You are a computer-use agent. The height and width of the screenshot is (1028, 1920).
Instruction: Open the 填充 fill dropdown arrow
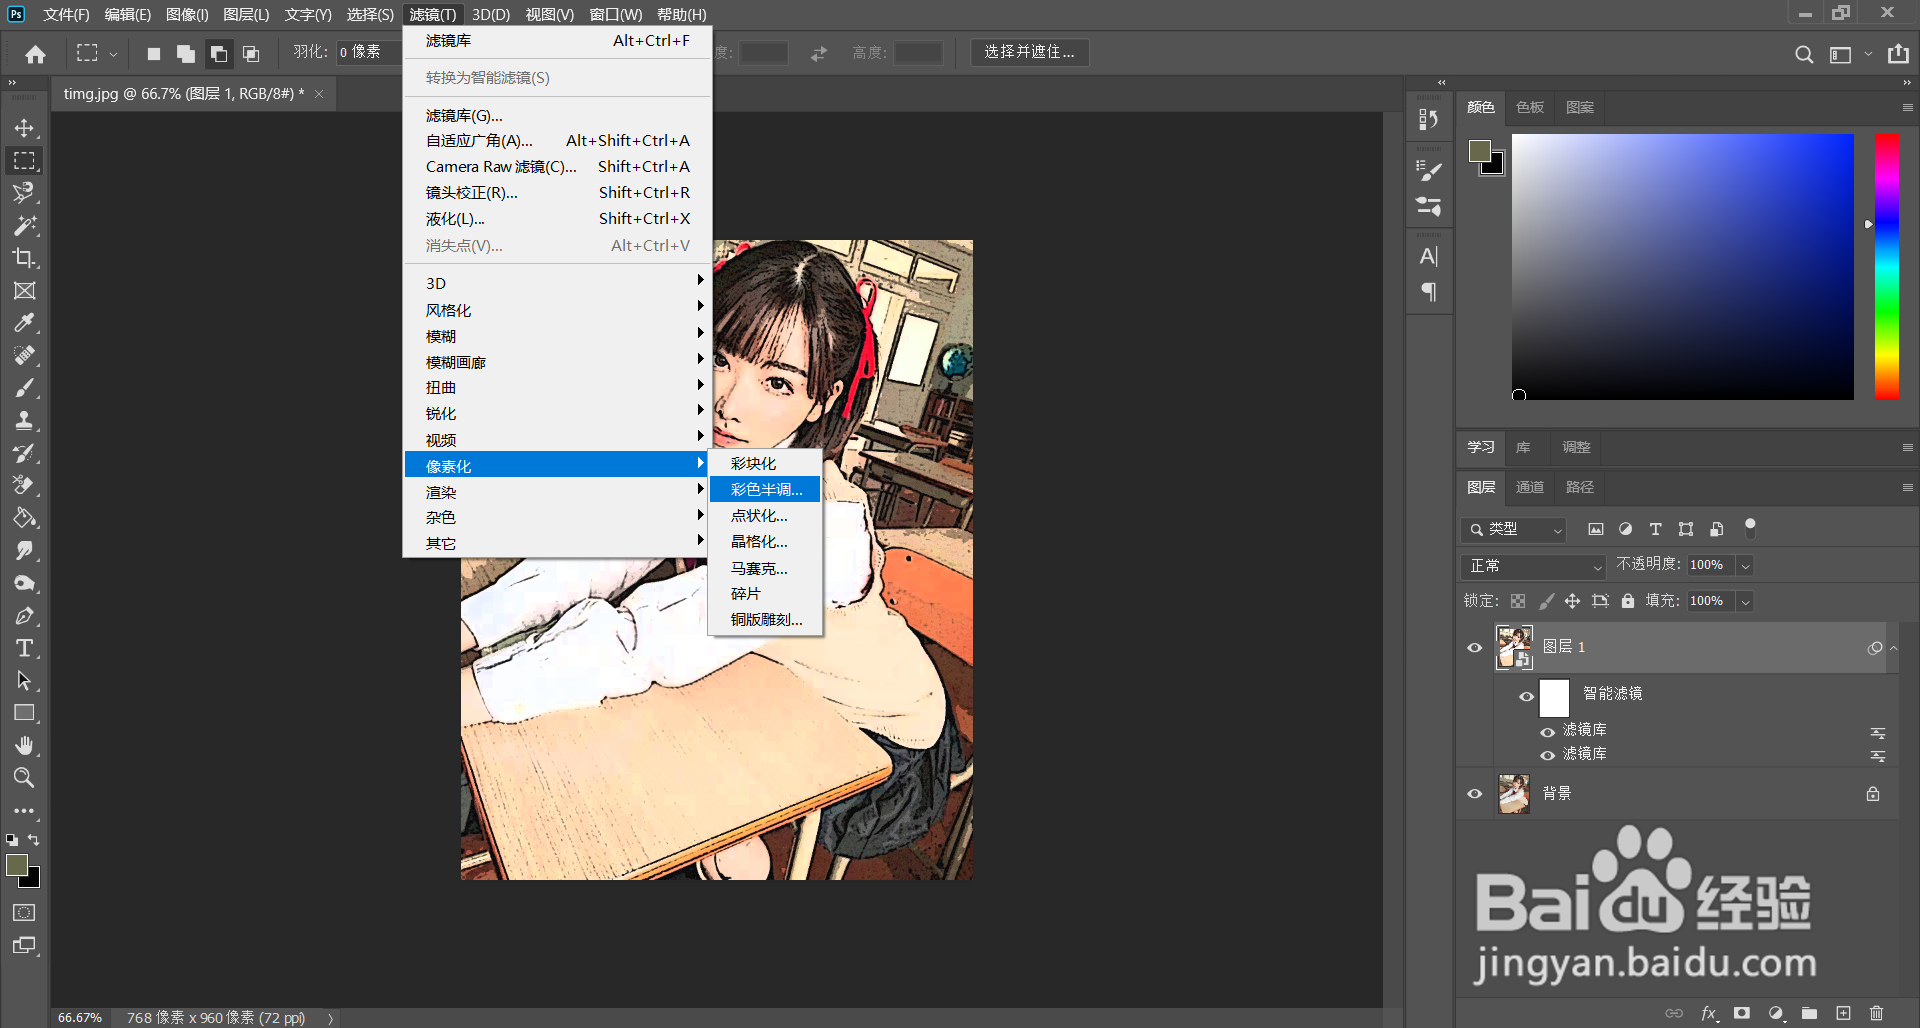[1745, 601]
